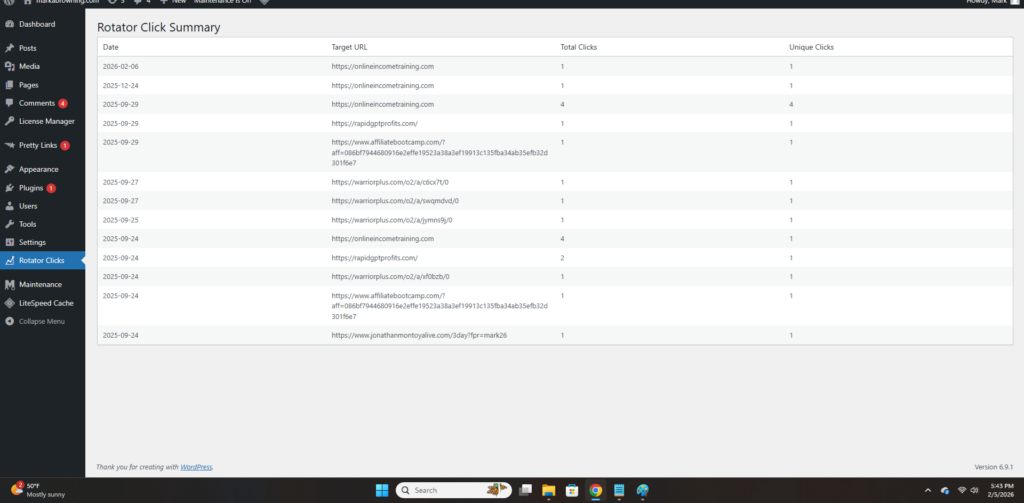Click the Total Clicks column header

click(x=578, y=47)
